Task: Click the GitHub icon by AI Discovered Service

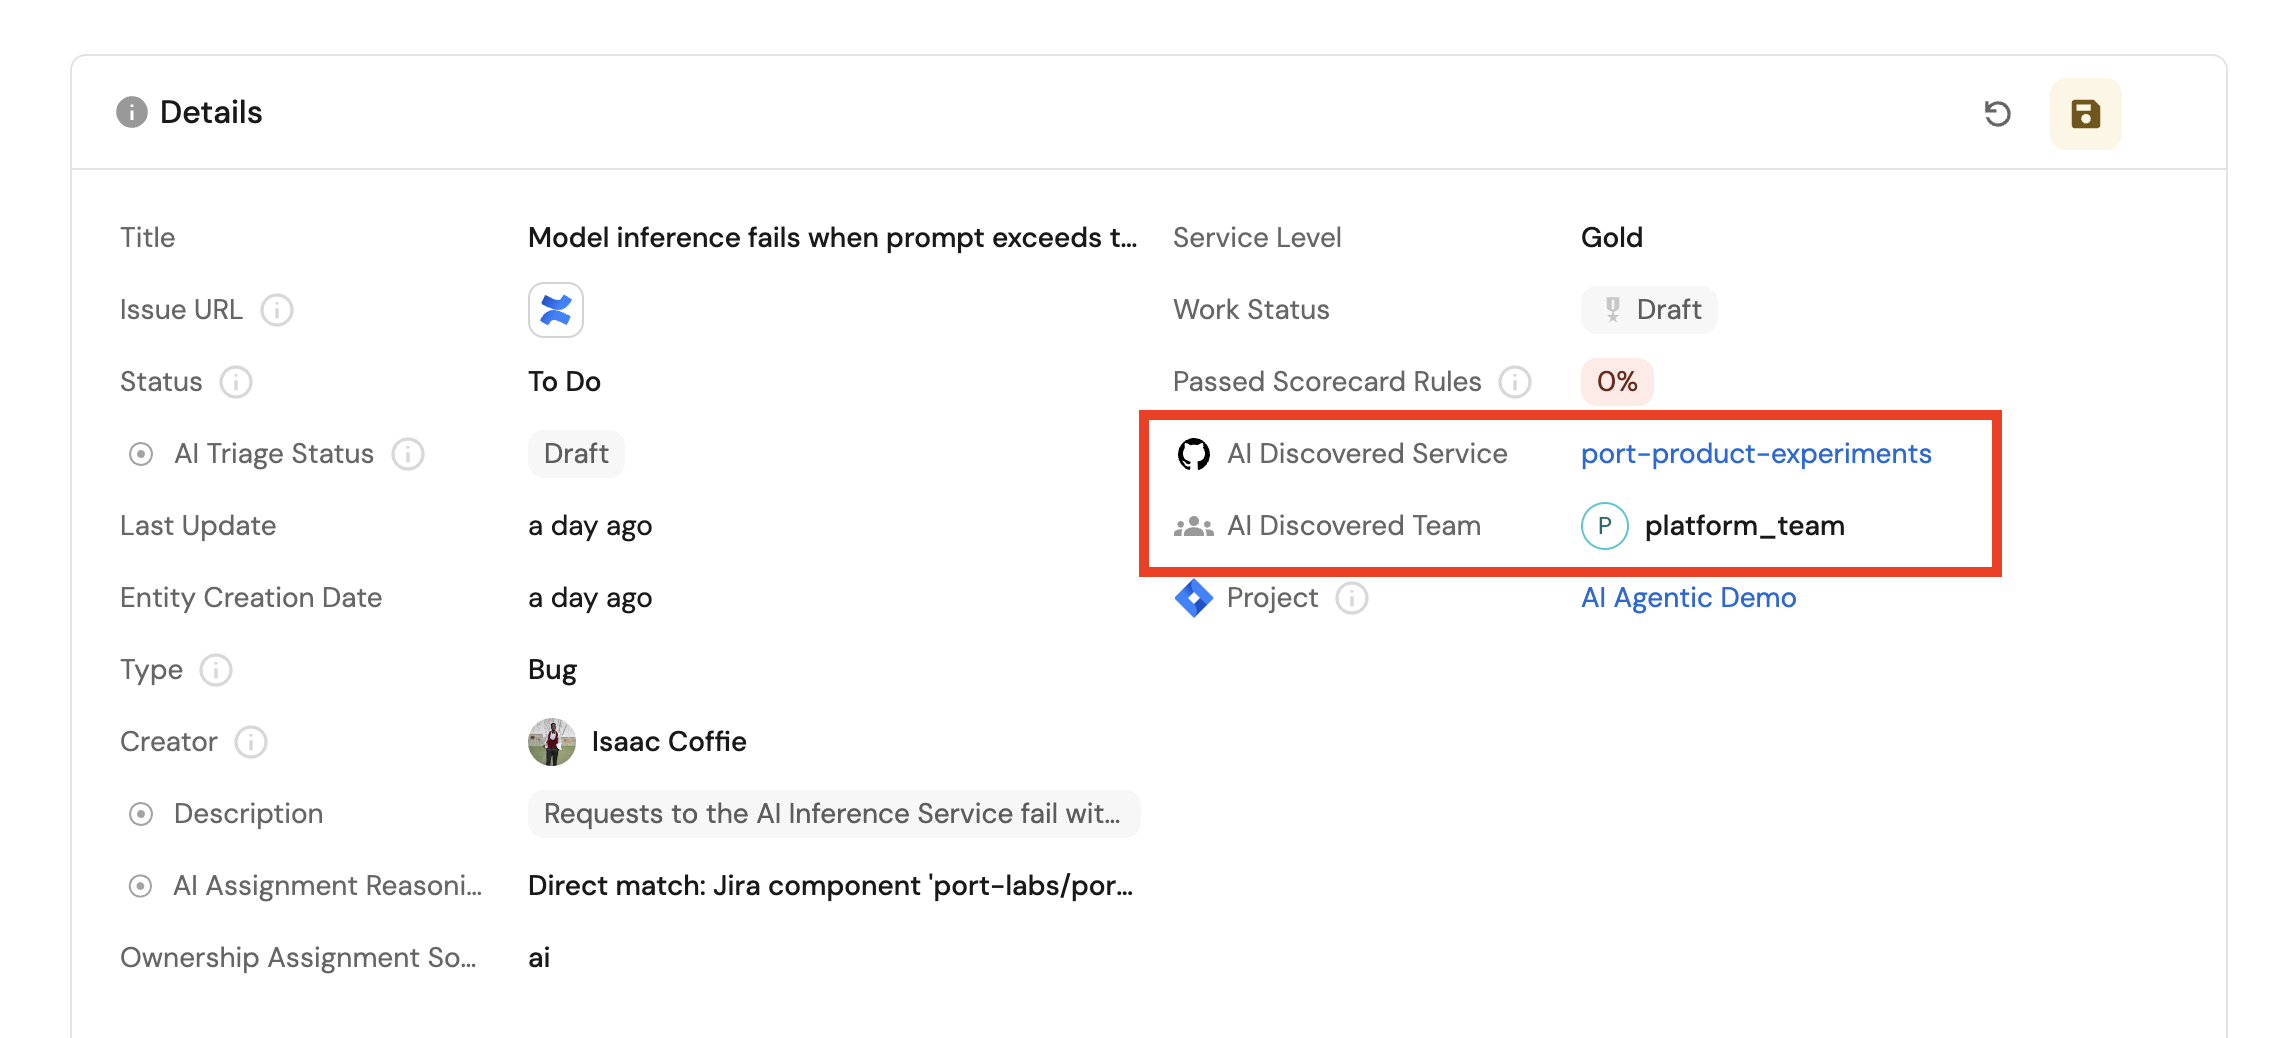Action: pos(1193,454)
